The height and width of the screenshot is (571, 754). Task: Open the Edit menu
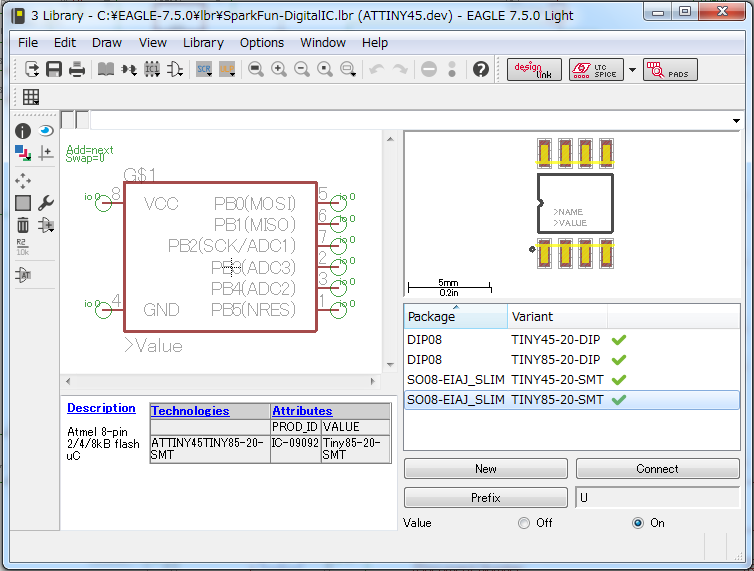65,43
